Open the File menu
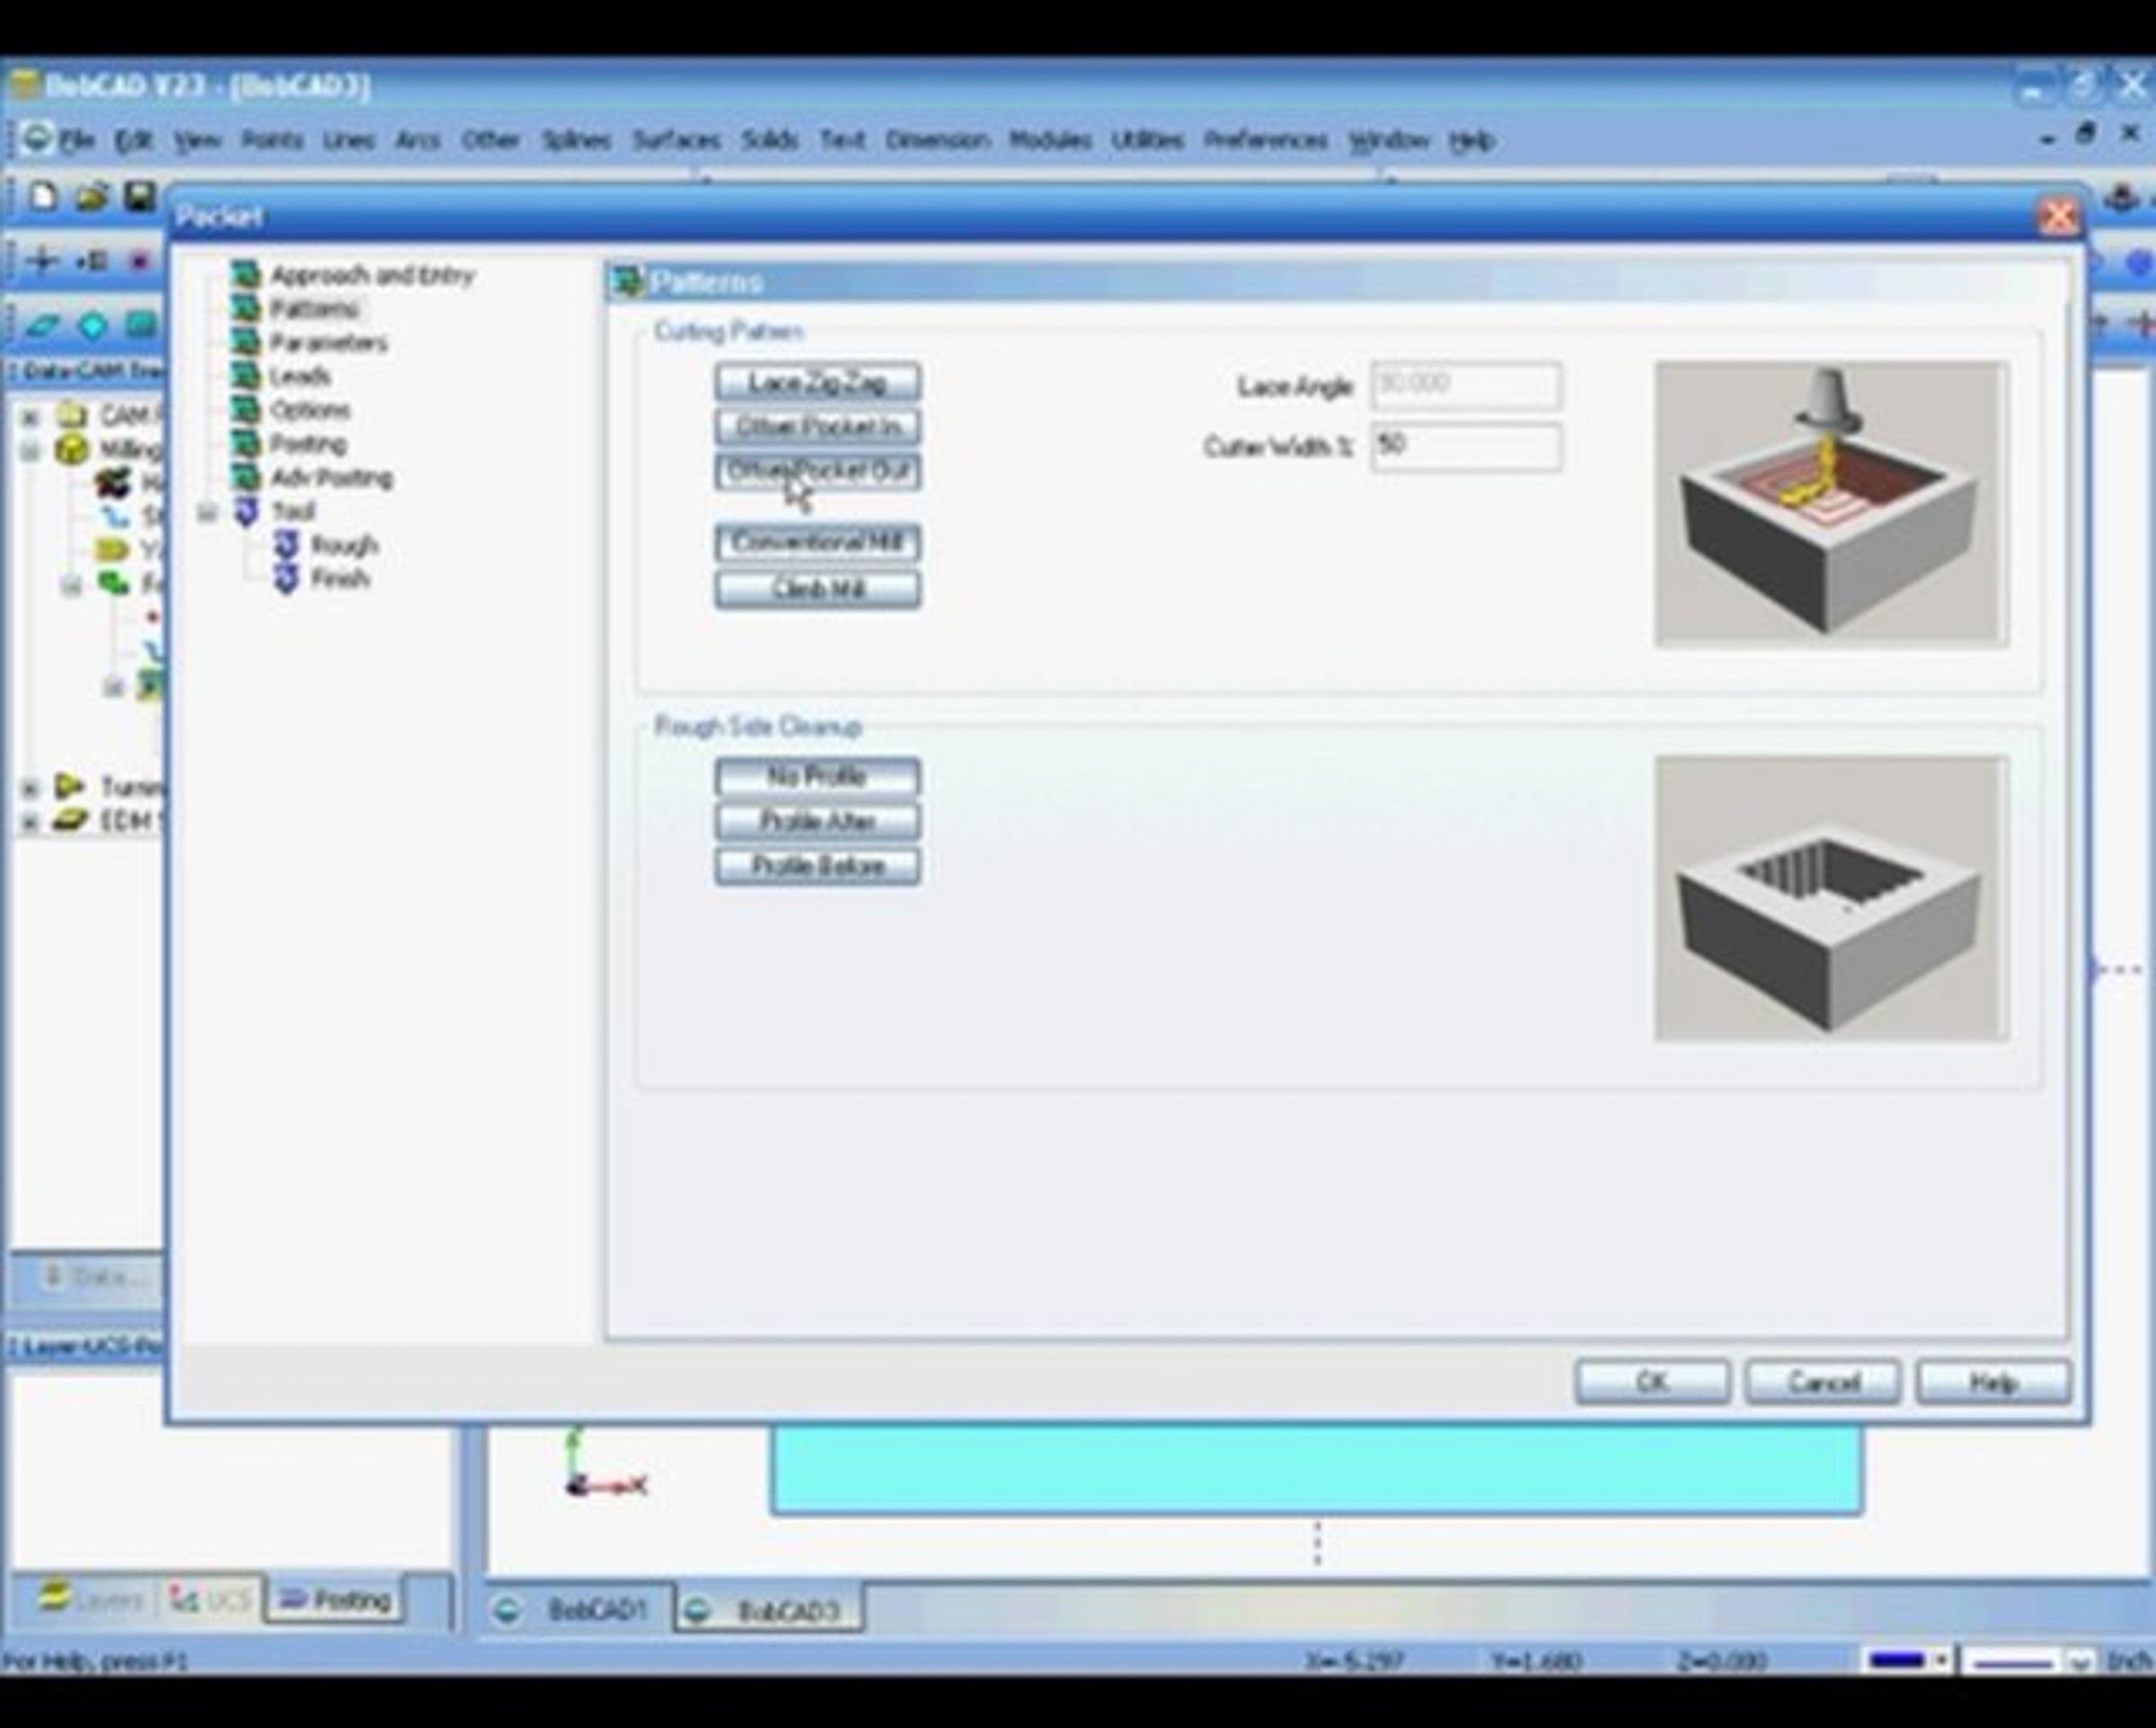Image resolution: width=2156 pixels, height=1728 pixels. point(77,140)
